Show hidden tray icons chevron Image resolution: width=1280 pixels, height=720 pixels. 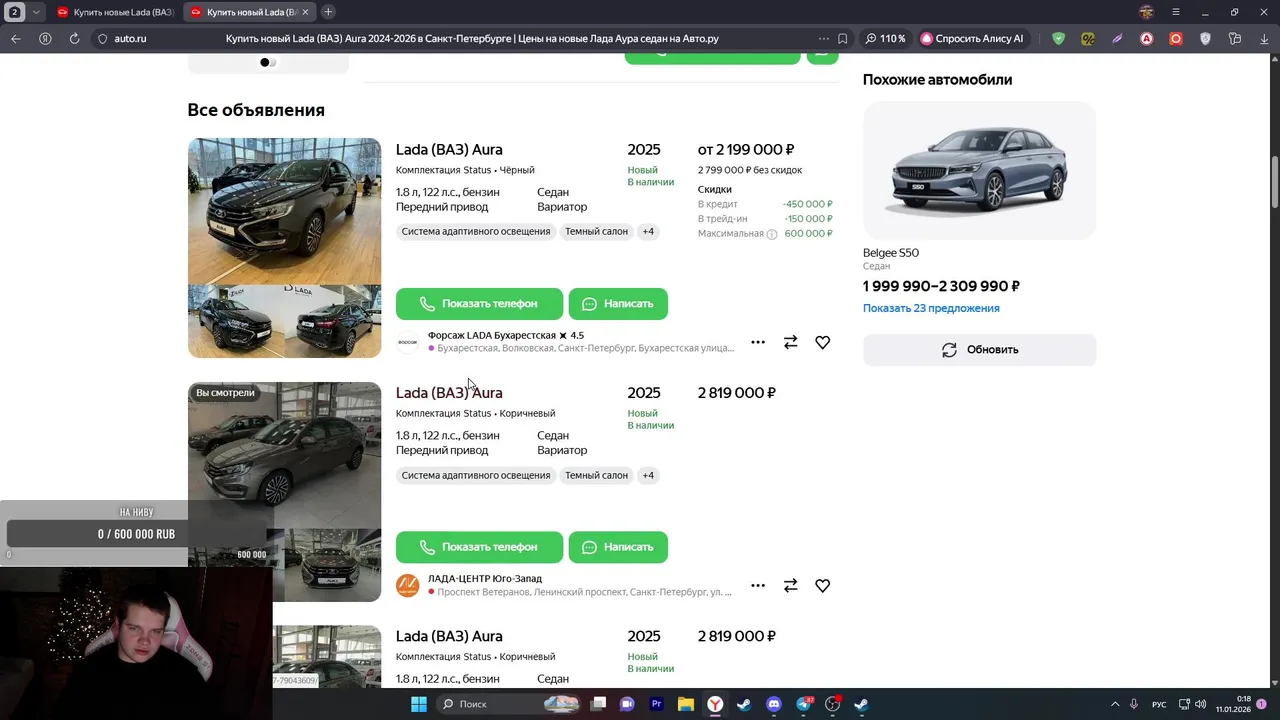pyautogui.click(x=1115, y=704)
